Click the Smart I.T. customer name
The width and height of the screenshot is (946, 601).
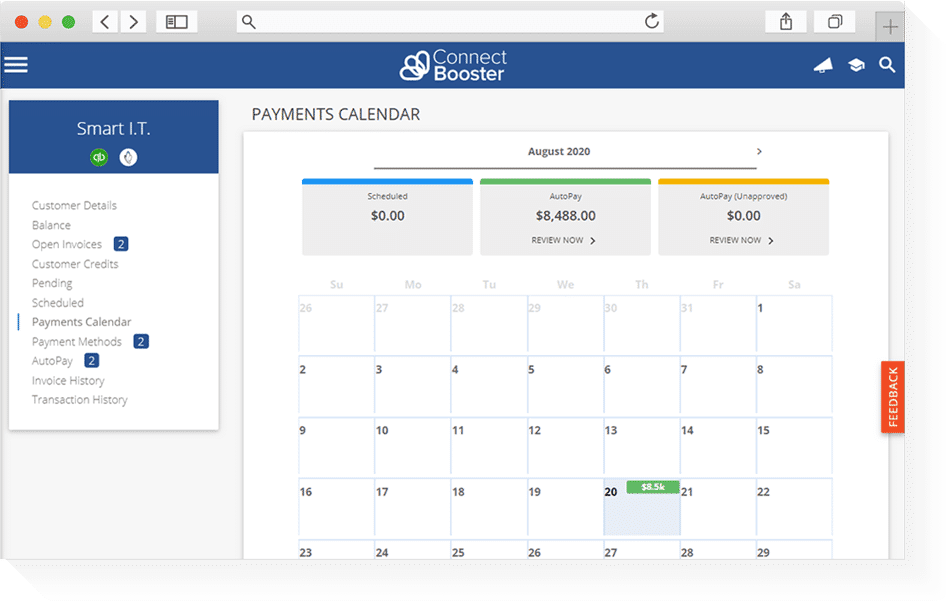(x=113, y=129)
